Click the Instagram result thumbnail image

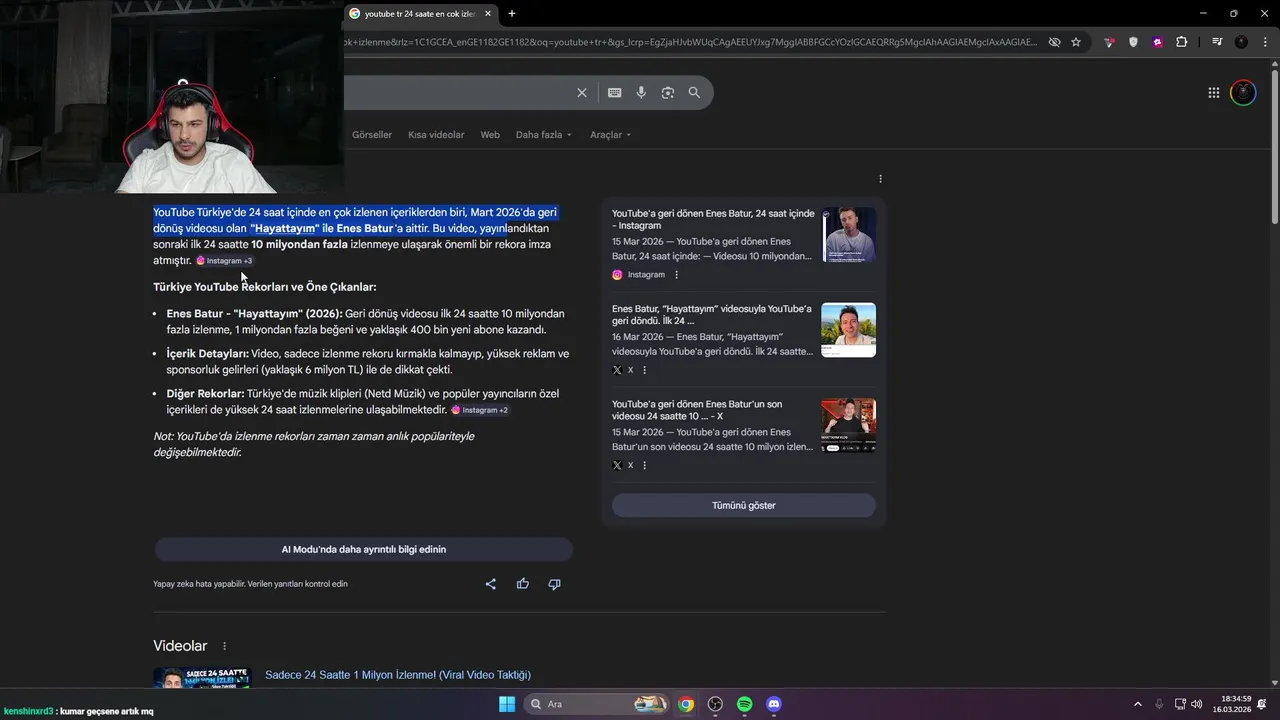[x=849, y=234]
